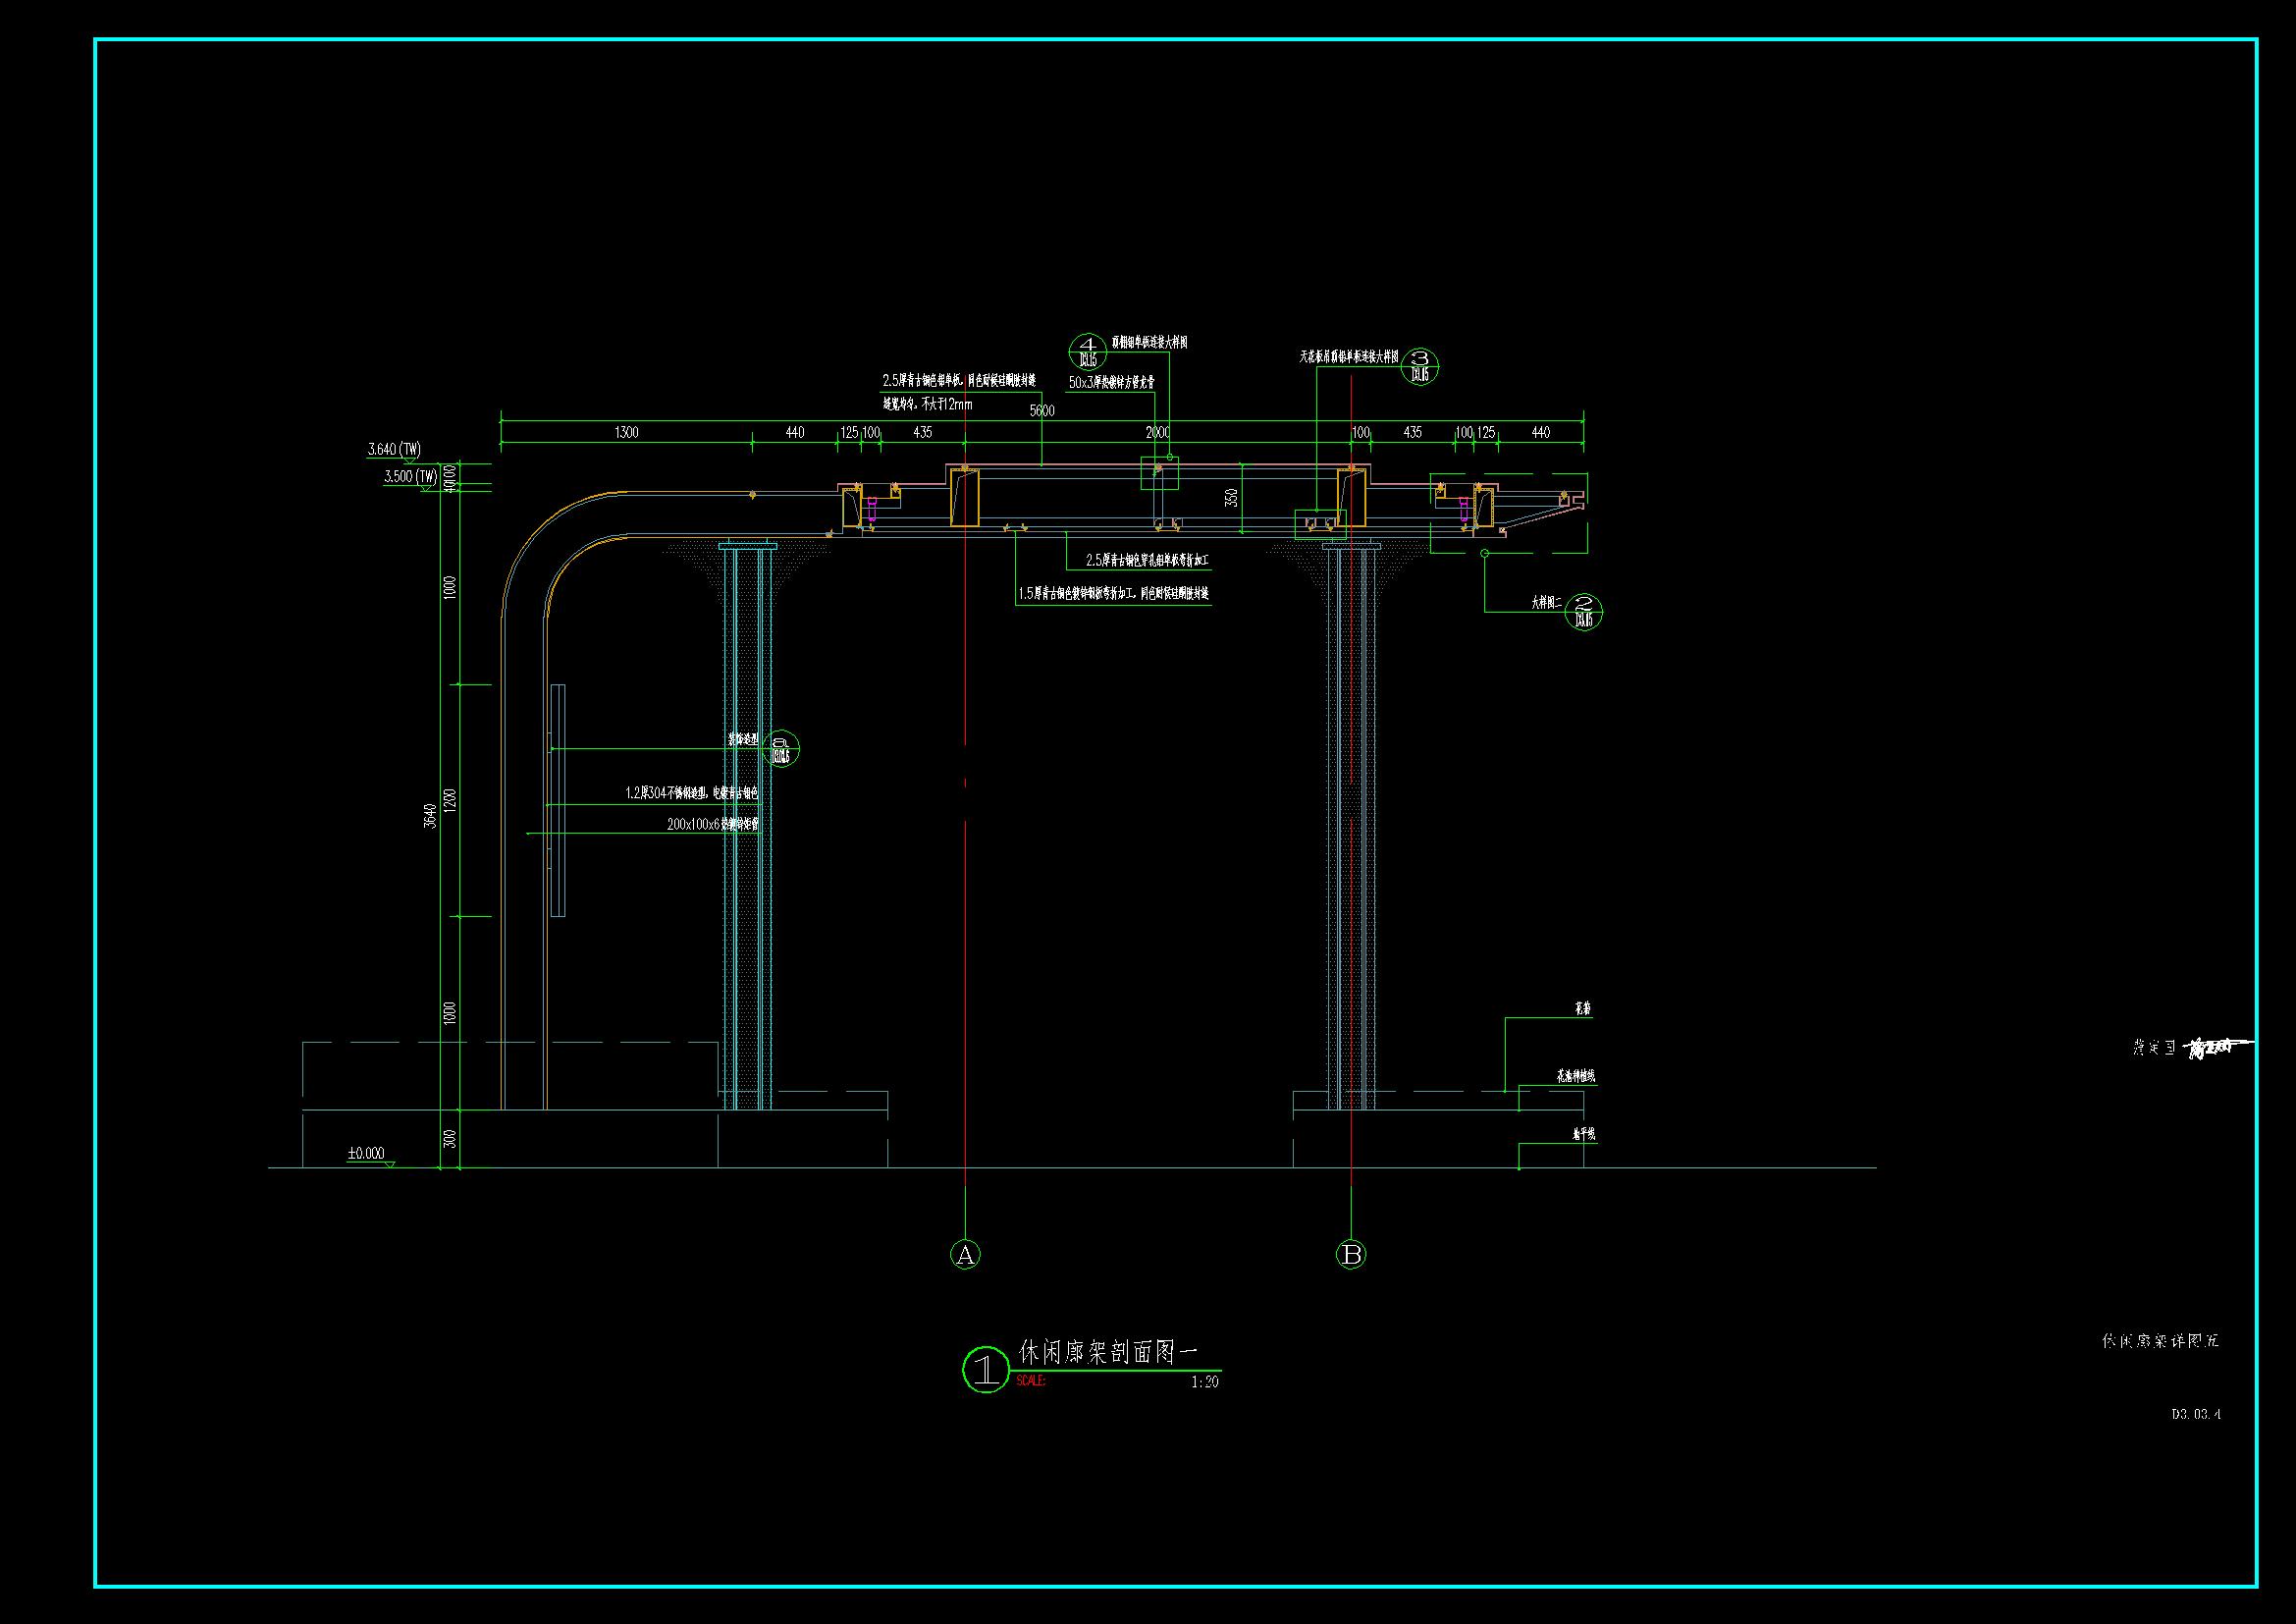
Task: Select the vertical 300 dimension text
Action: pyautogui.click(x=450, y=1138)
